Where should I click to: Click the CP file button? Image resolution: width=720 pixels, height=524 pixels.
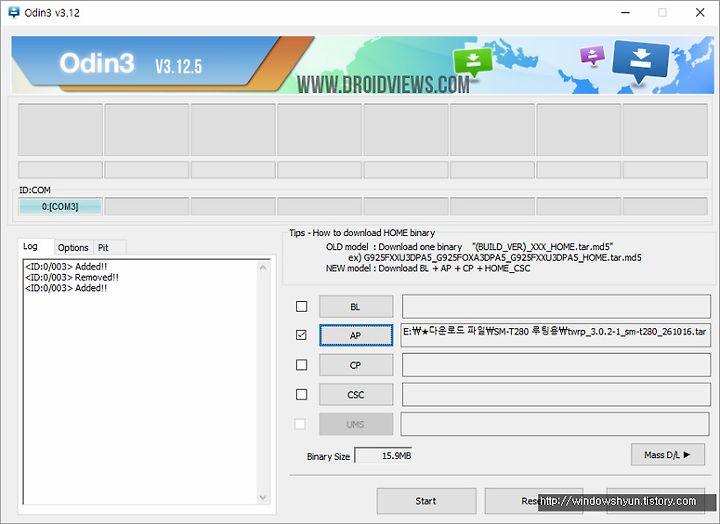(356, 365)
